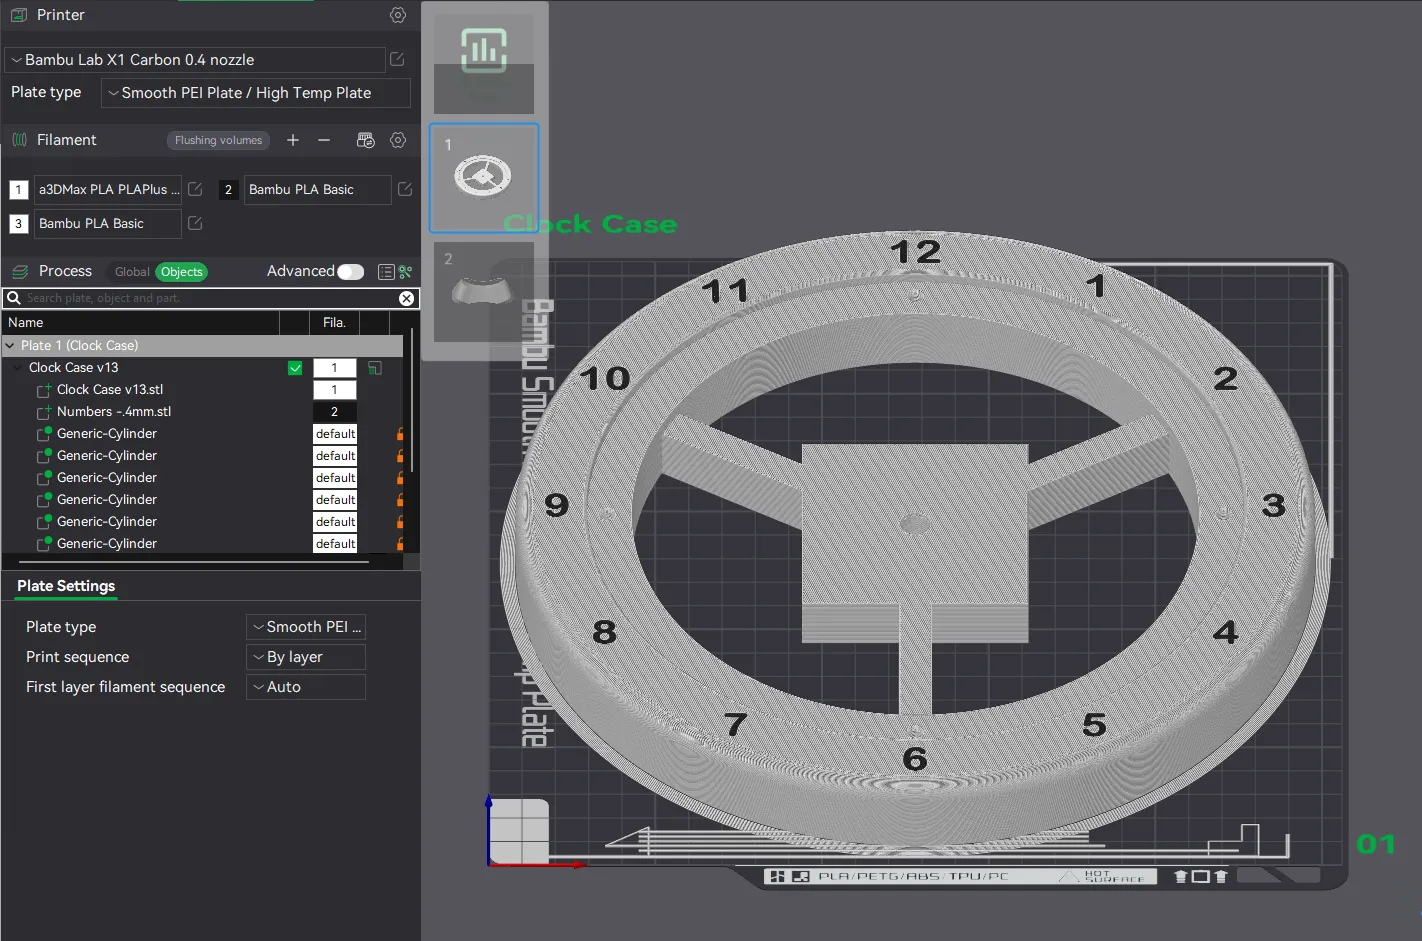Toggle the Advanced process settings switch
This screenshot has height=941, width=1422.
pos(351,271)
